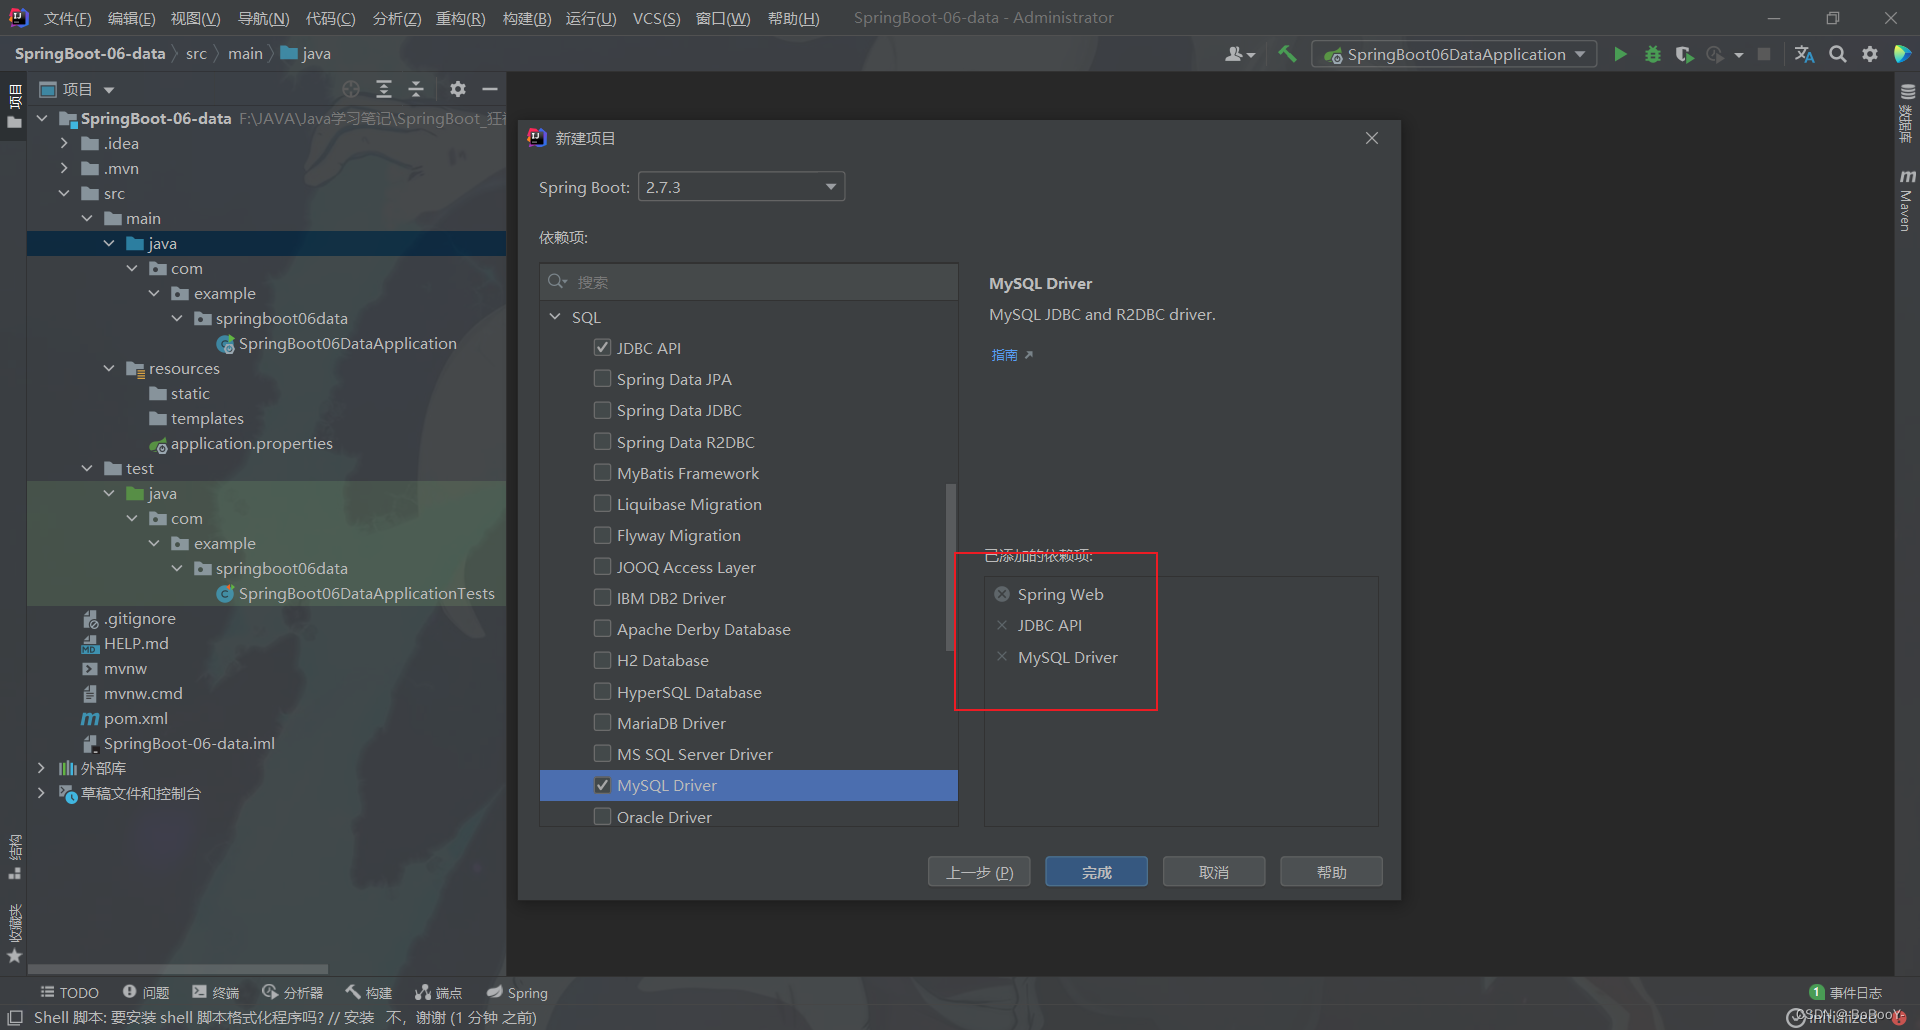Image resolution: width=1920 pixels, height=1030 pixels.
Task: Expand the .mvn folder
Action: click(64, 168)
